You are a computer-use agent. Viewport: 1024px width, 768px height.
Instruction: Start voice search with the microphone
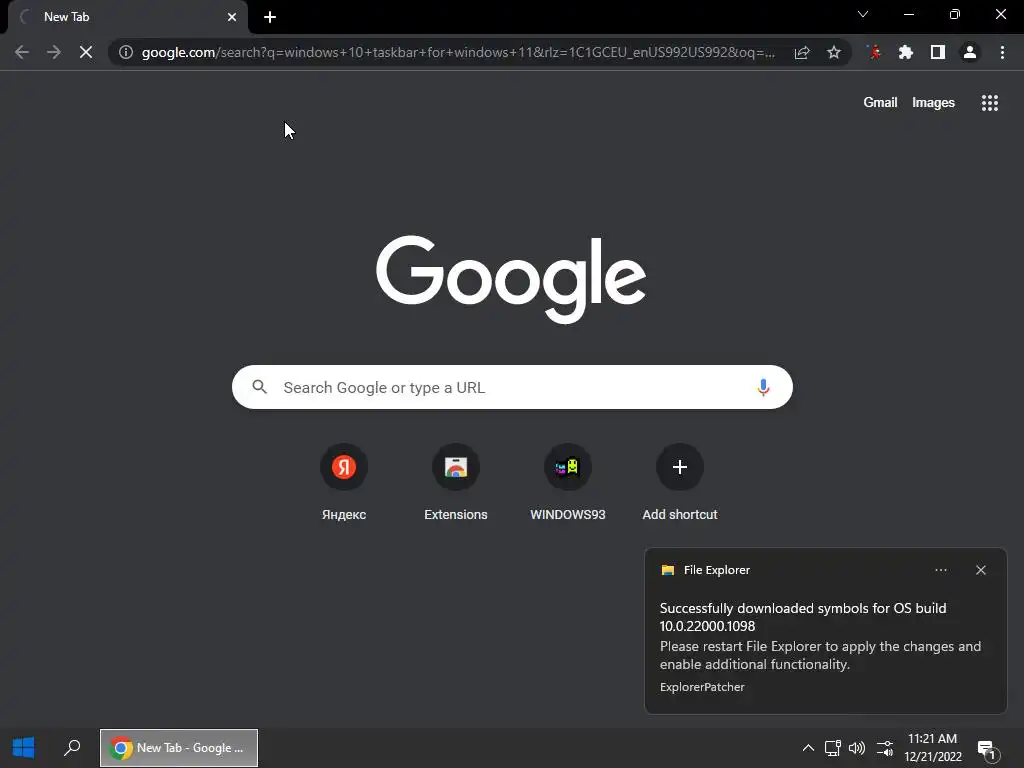(x=763, y=387)
